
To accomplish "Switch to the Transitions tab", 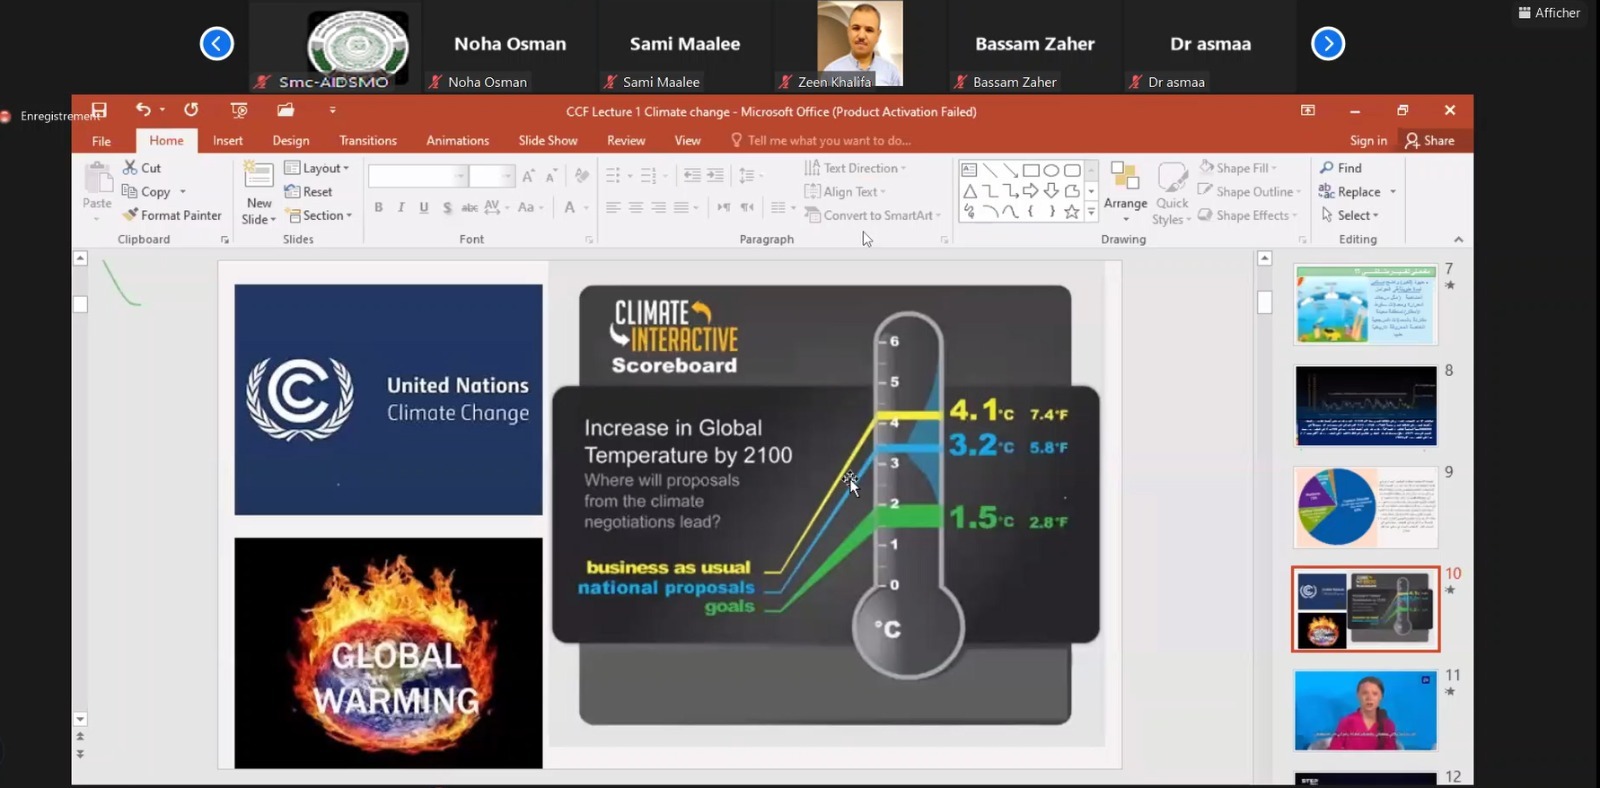I will [368, 141].
